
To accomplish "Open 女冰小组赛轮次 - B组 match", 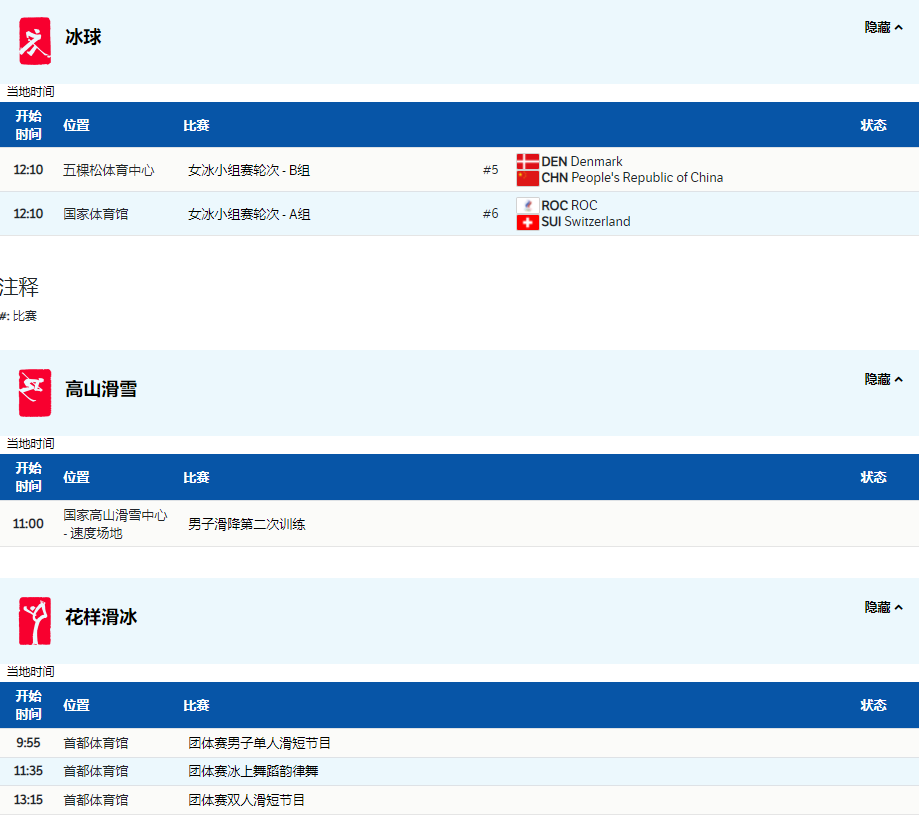I will tap(249, 171).
